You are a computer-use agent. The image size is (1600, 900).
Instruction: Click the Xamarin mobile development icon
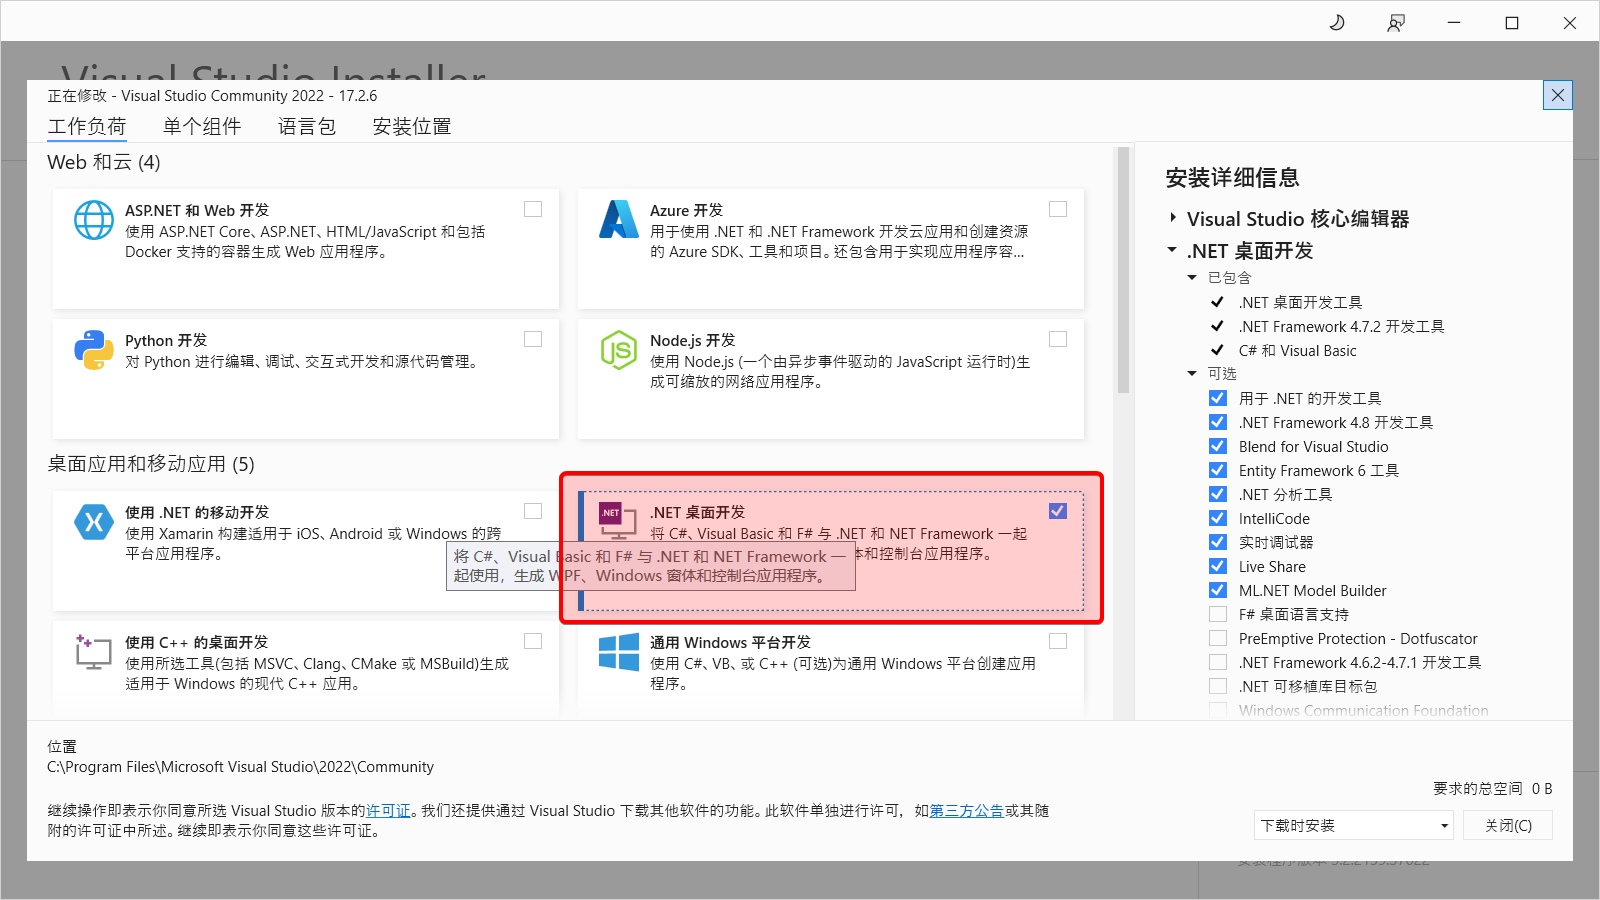point(94,521)
